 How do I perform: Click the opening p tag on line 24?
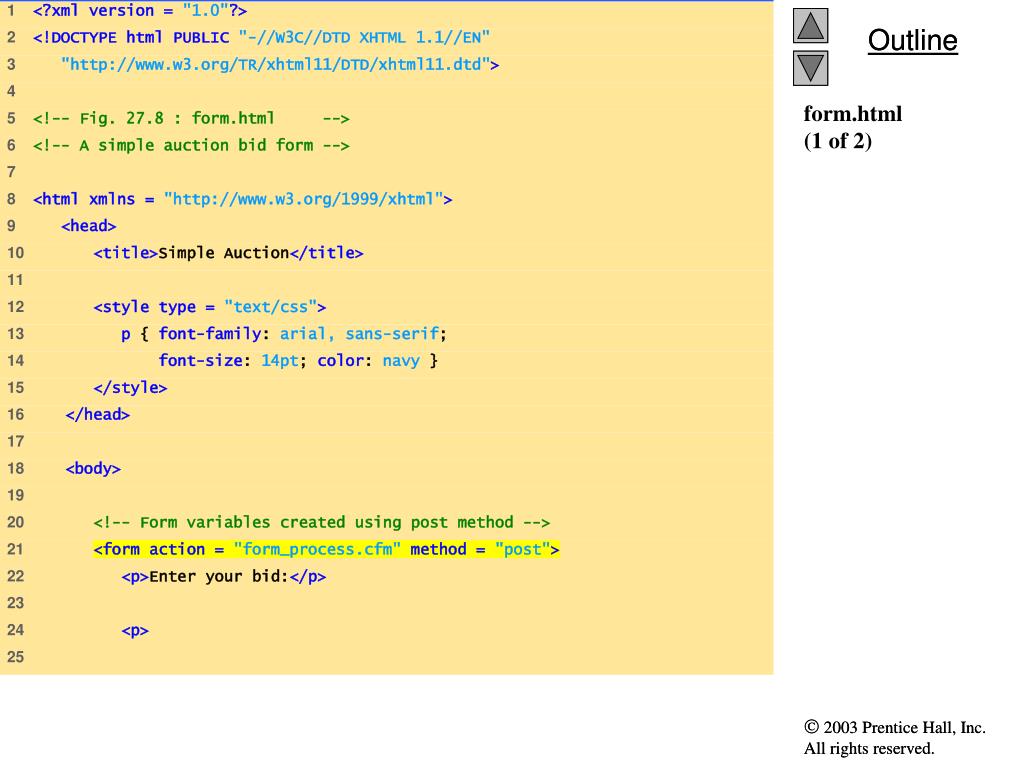135,631
